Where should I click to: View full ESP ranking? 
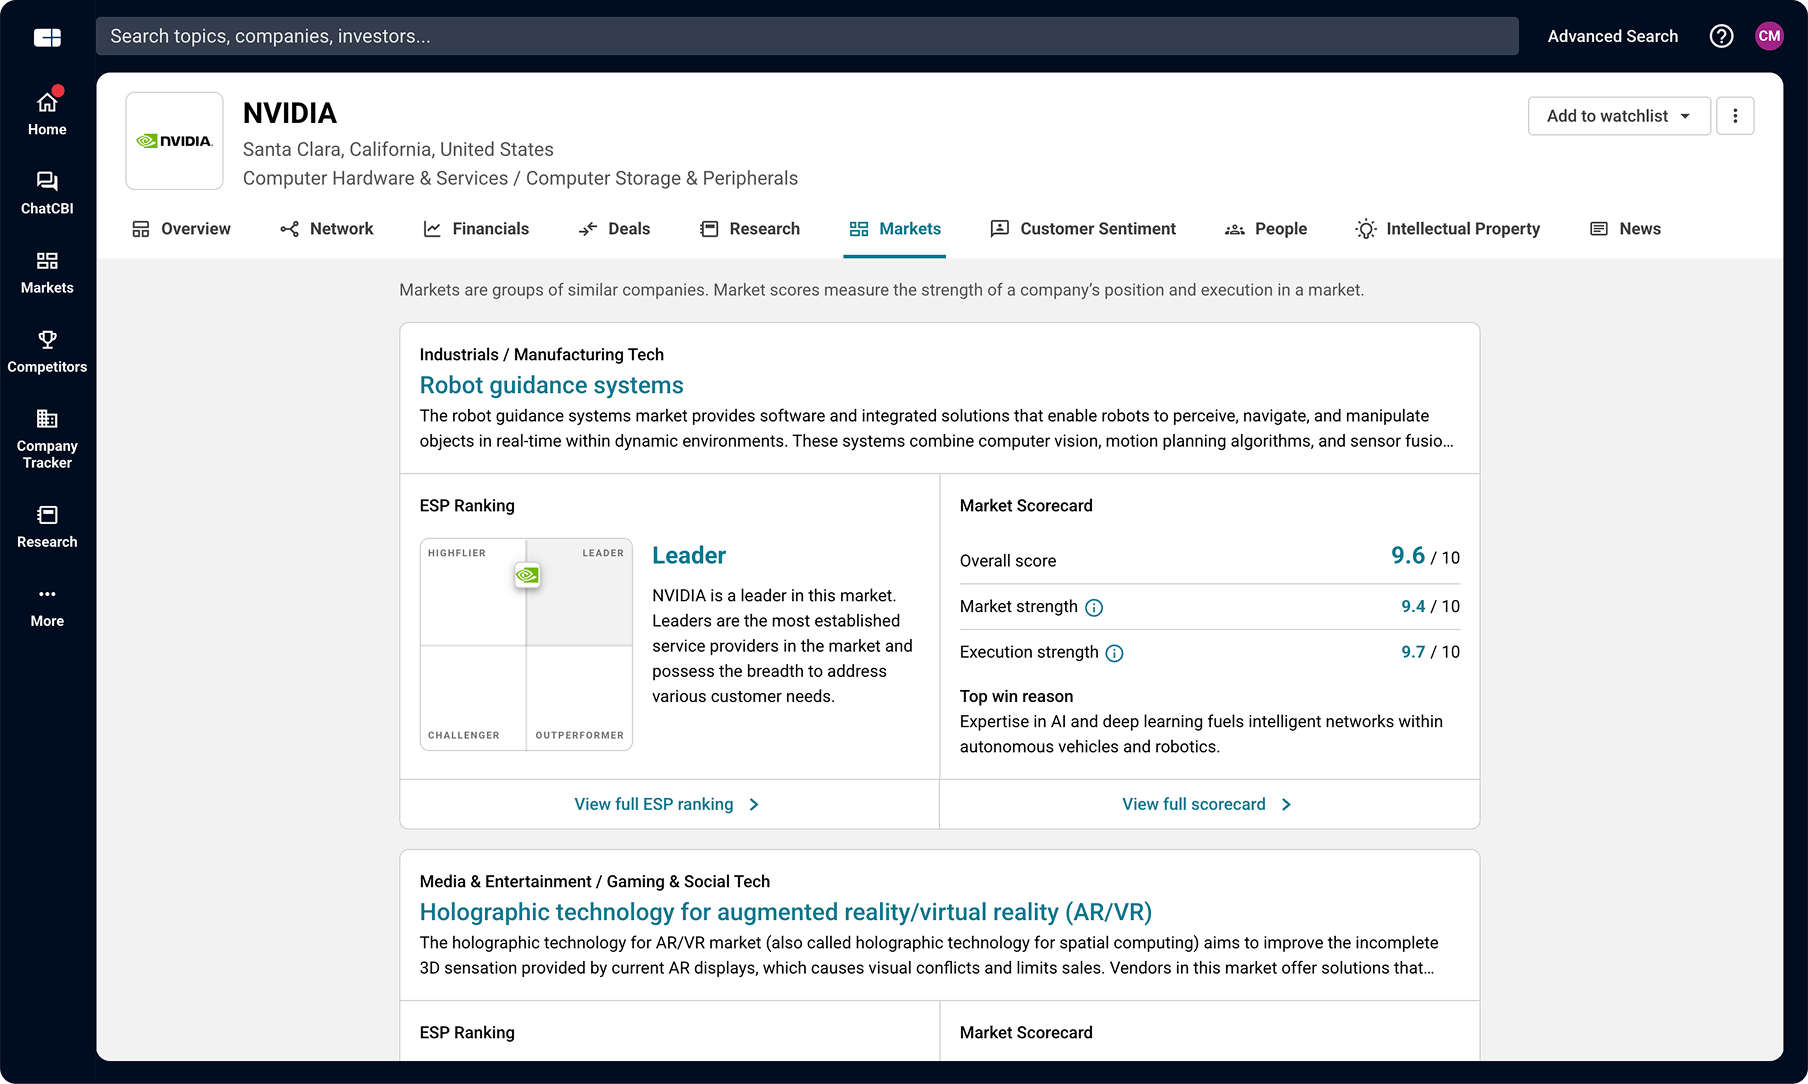[x=667, y=804]
